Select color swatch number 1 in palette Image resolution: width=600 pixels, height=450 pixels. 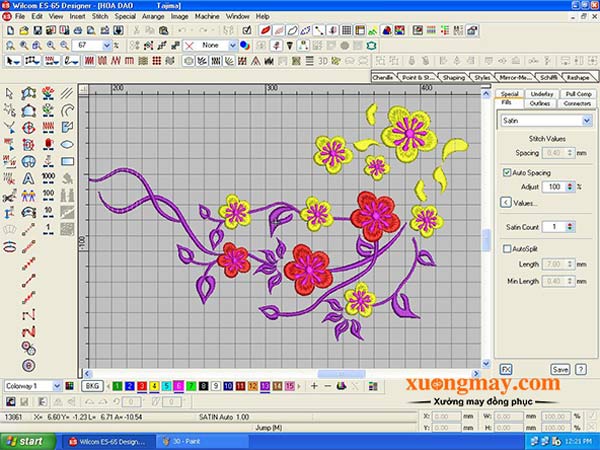[117, 385]
